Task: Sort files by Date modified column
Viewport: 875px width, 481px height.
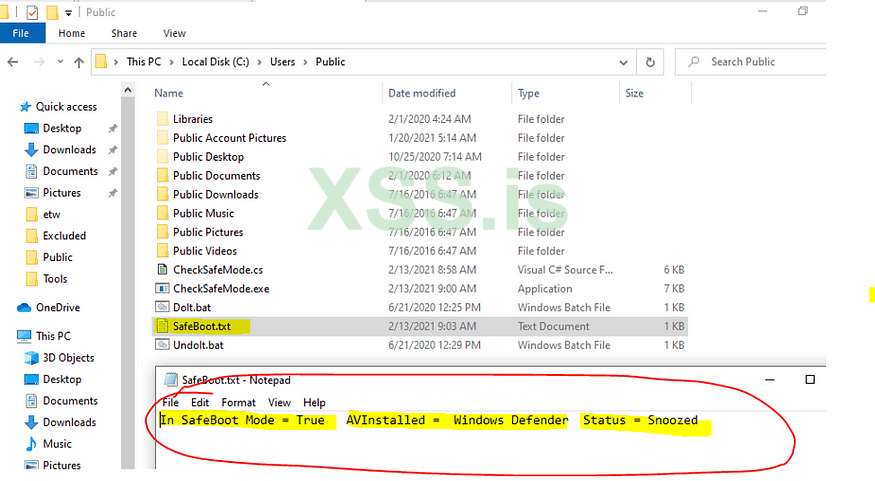Action: (422, 93)
